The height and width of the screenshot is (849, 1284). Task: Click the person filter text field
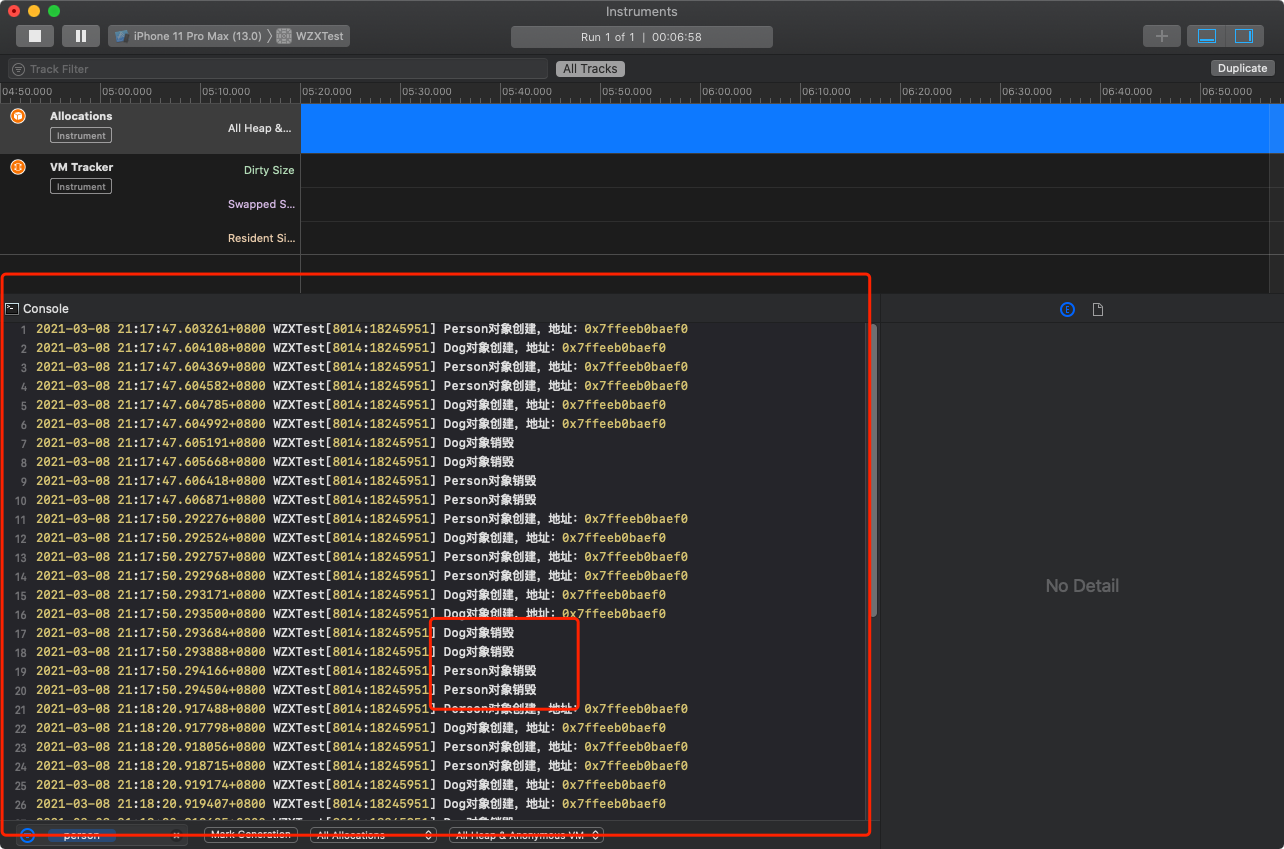pyautogui.click(x=100, y=835)
